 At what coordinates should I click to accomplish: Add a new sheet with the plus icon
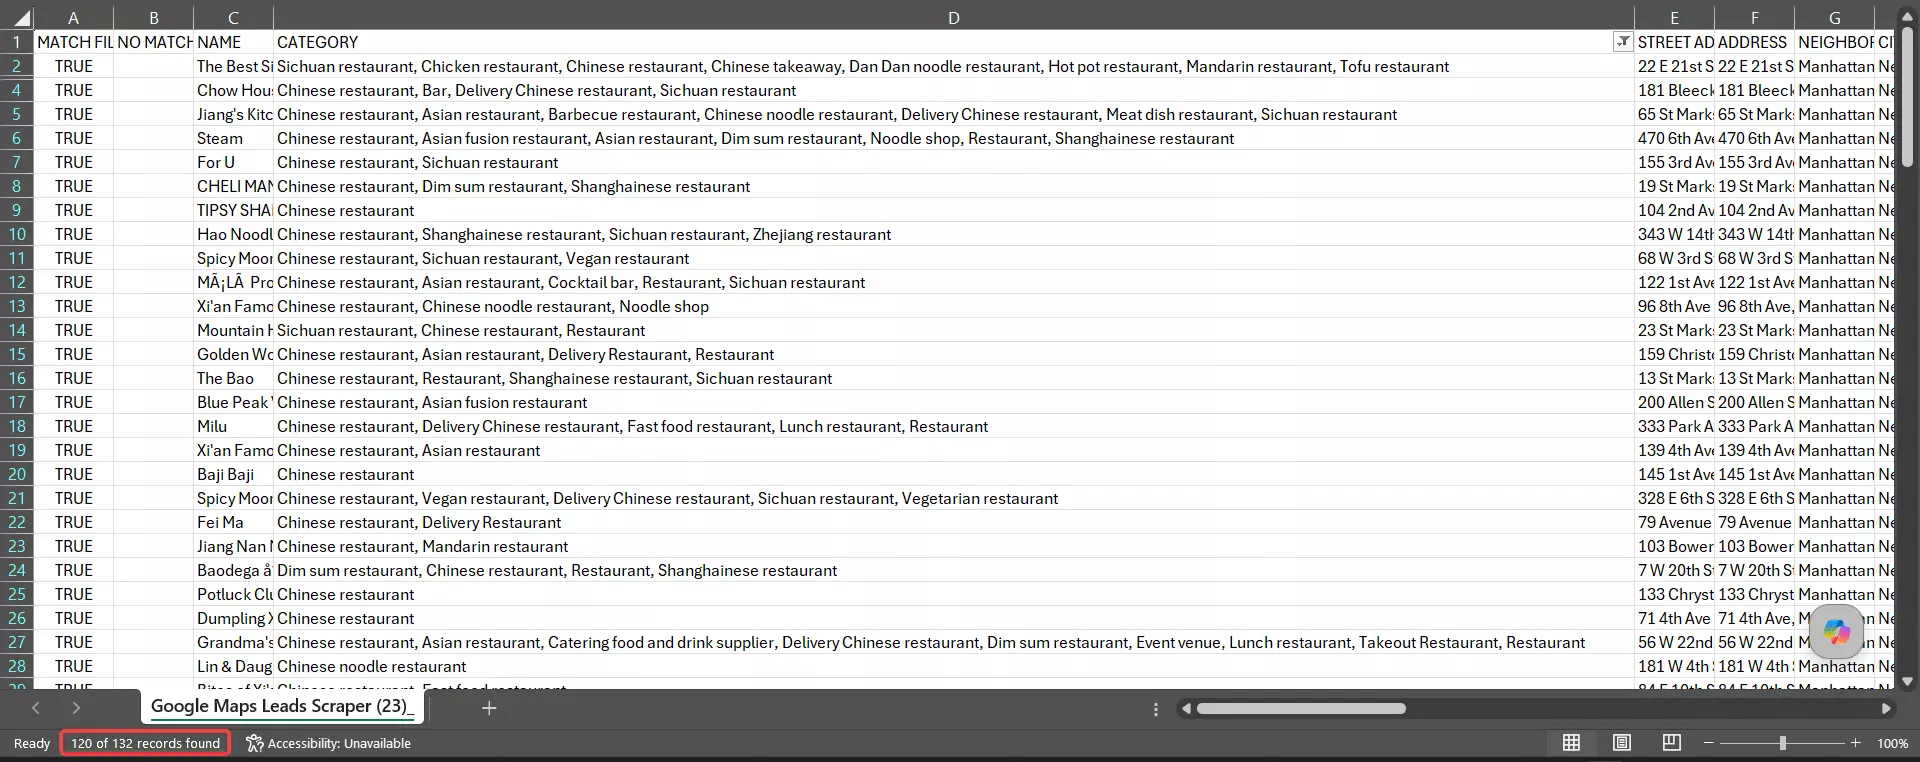pos(489,708)
